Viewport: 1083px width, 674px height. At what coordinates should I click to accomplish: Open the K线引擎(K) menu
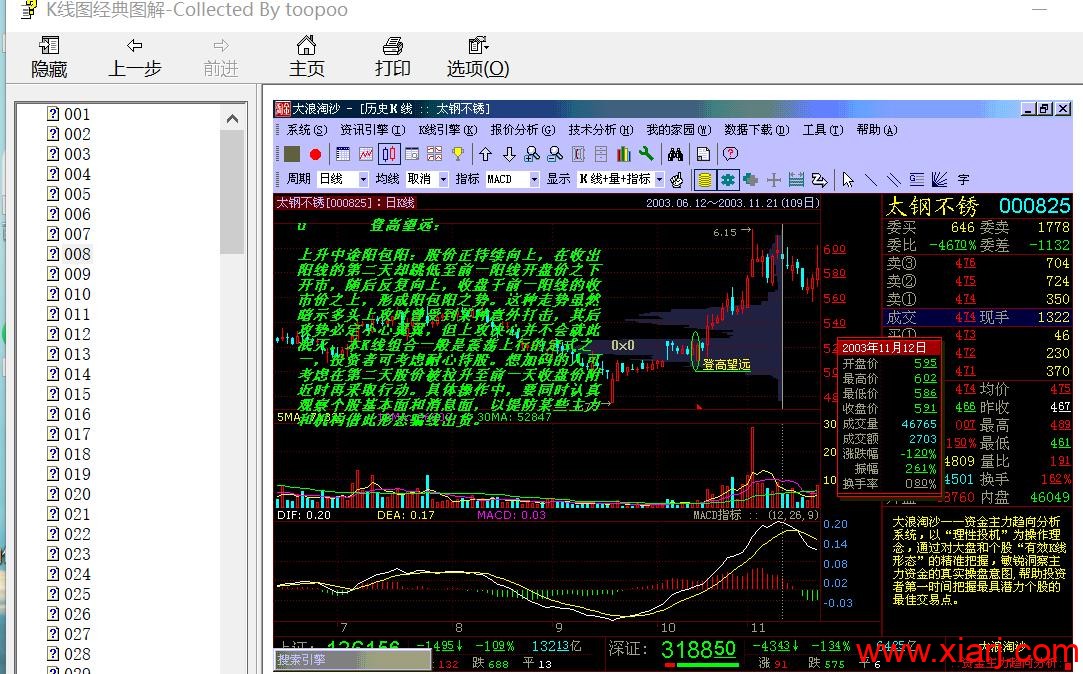tap(448, 130)
